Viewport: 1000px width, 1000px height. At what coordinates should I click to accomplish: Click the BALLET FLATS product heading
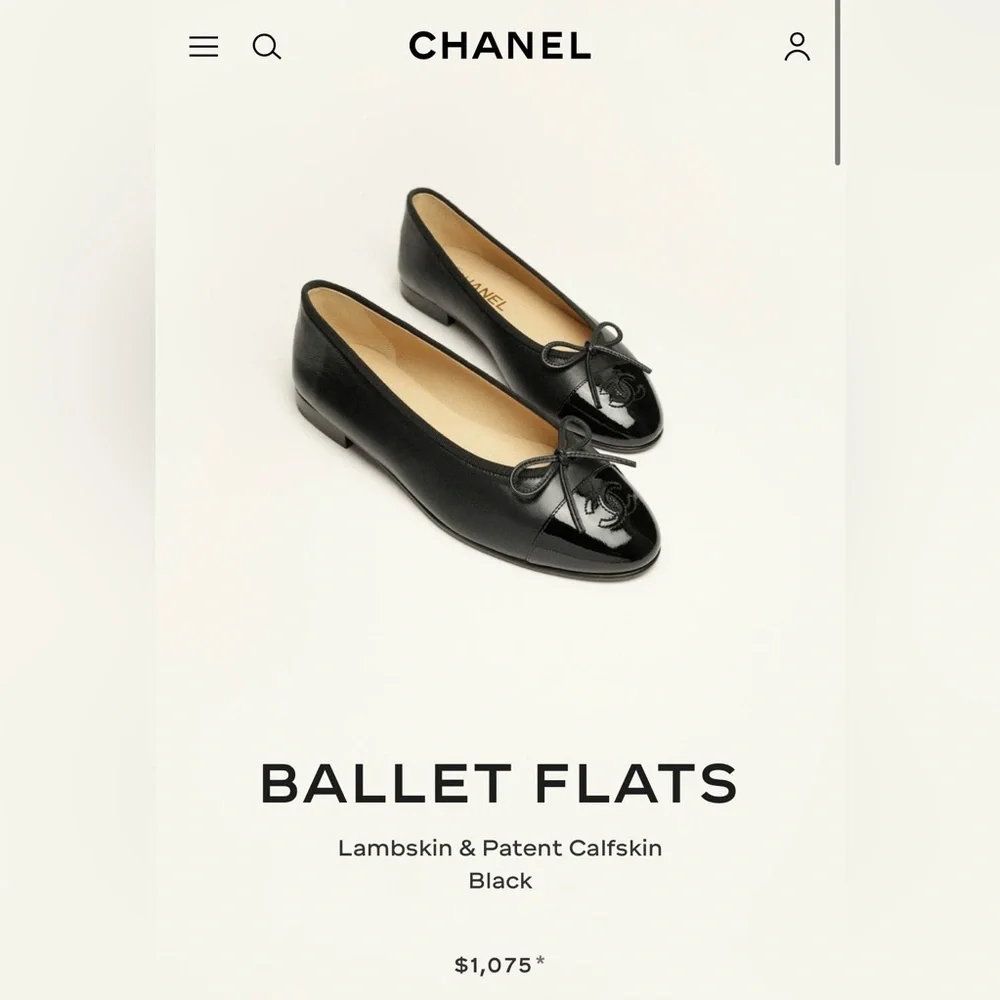click(499, 784)
